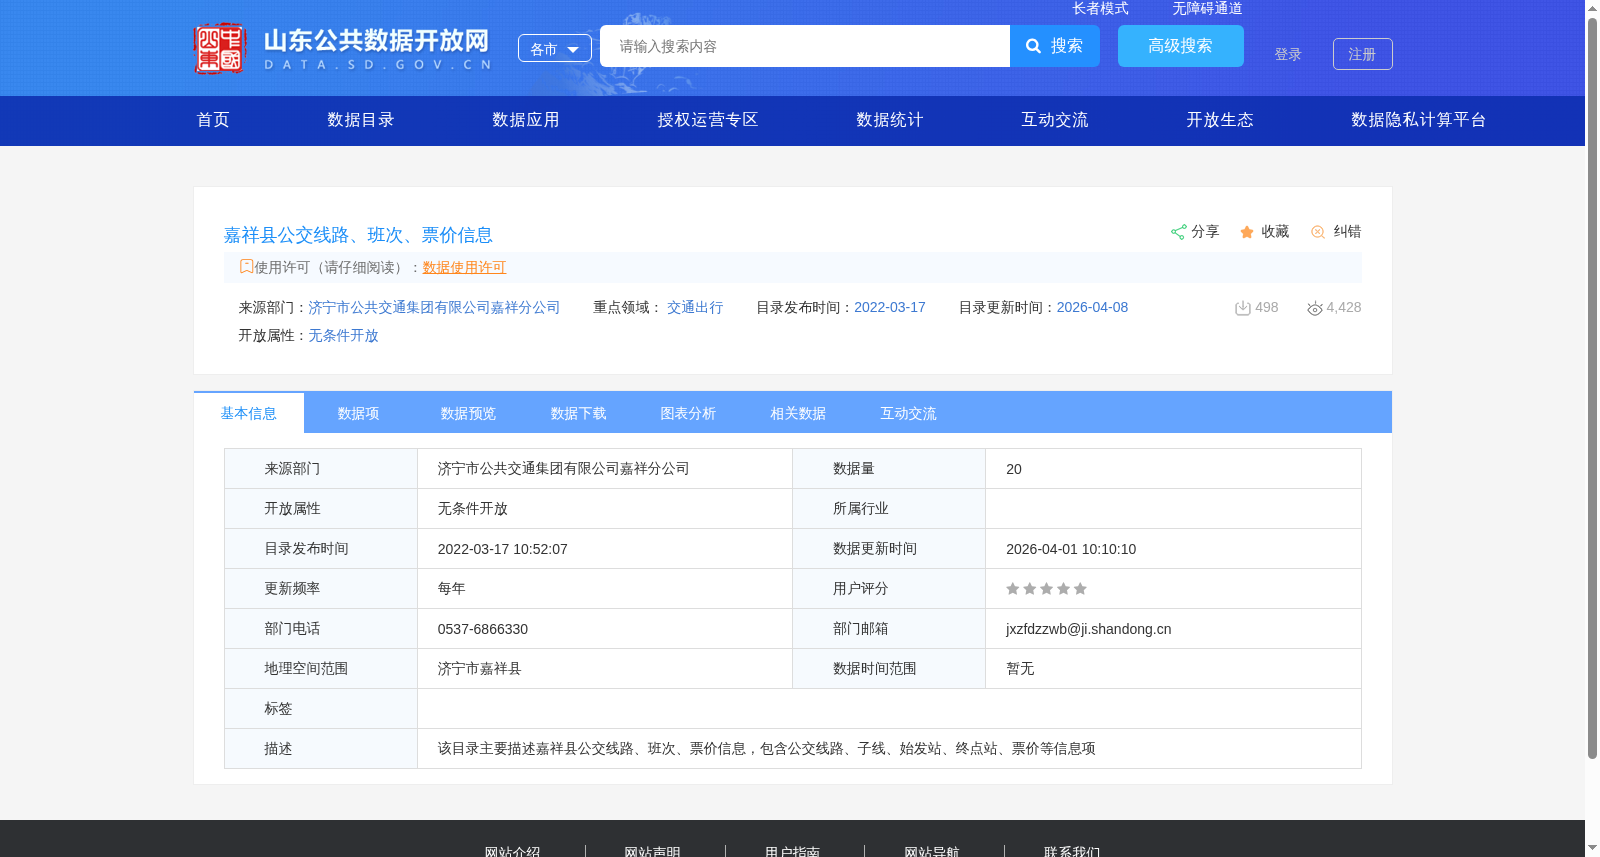
Task: Click the share (分享) icon
Action: coord(1178,232)
